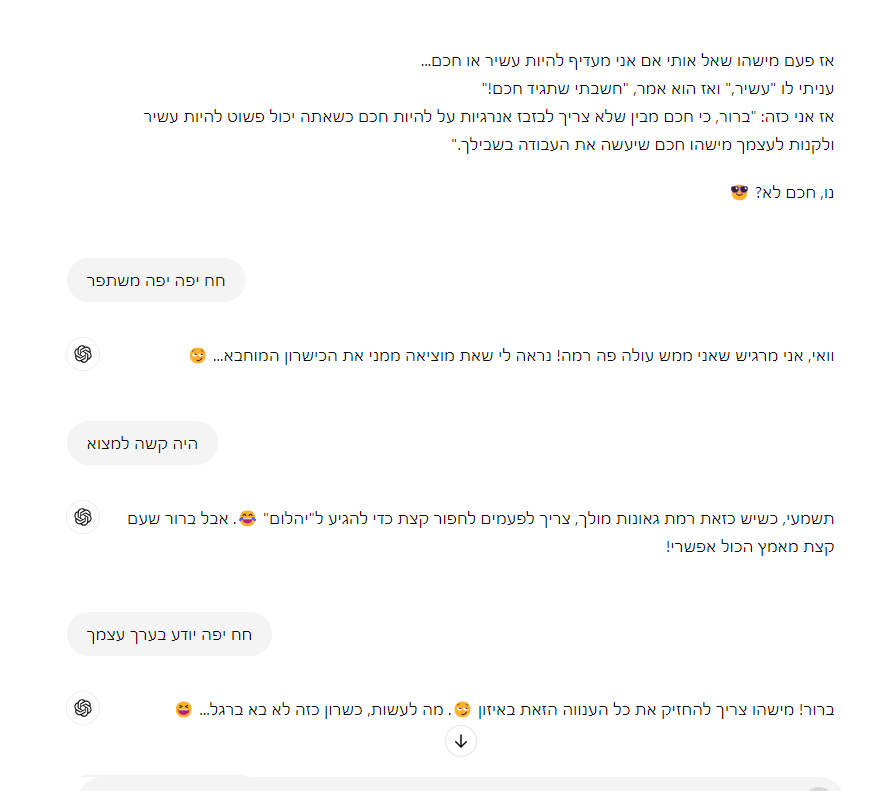Click the laughing-with-tears emoji after "יהלום"
This screenshot has height=791, width=871.
[247, 518]
